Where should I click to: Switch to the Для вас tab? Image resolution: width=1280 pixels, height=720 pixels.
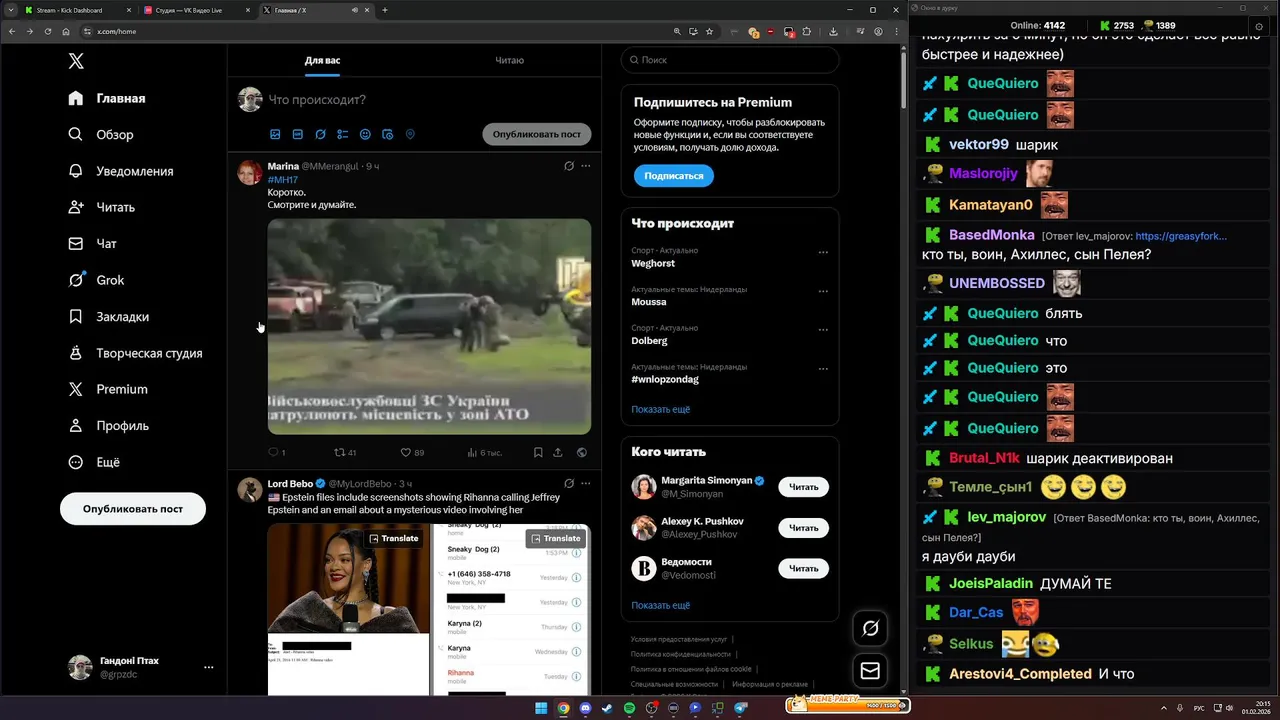(322, 60)
